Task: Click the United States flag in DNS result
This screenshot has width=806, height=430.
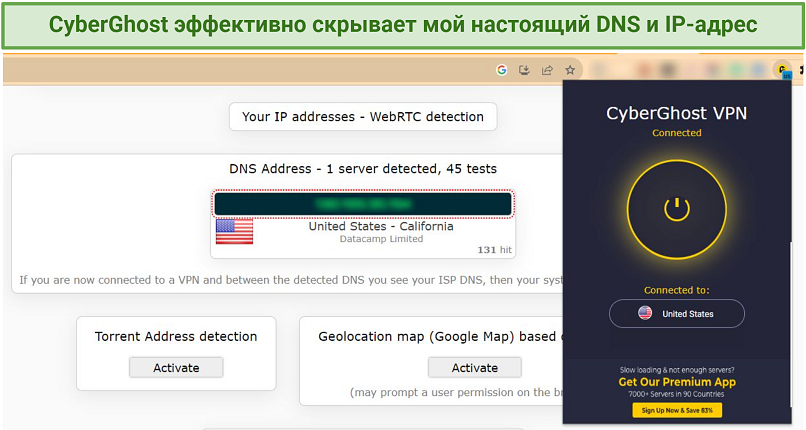Action: click(x=234, y=231)
